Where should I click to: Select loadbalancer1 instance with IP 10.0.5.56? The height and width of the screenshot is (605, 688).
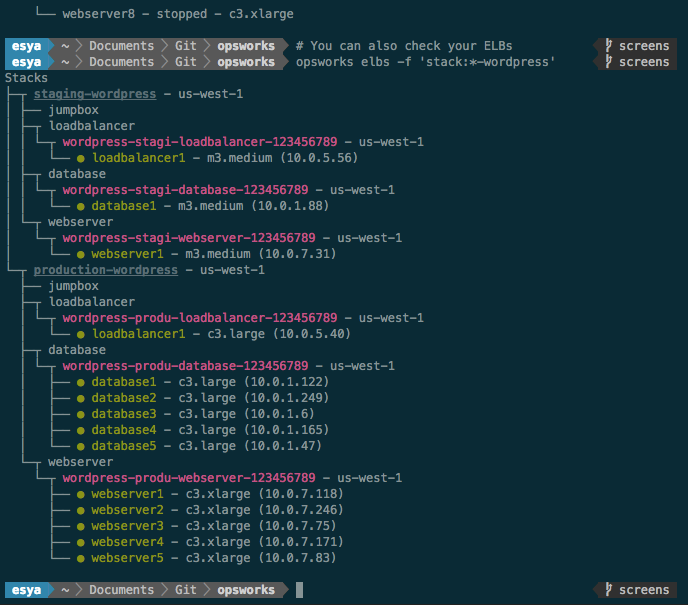point(139,158)
